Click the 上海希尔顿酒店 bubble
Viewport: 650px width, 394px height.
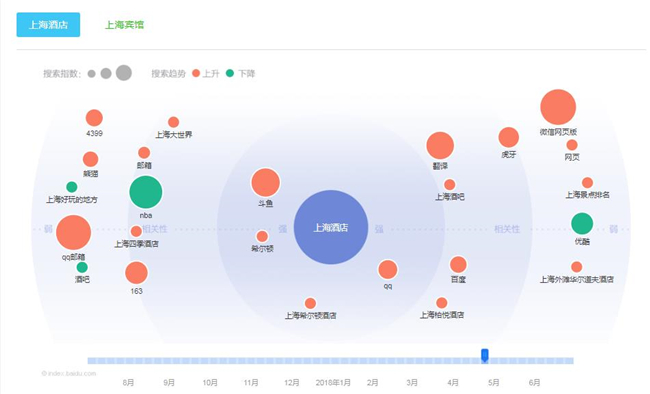tap(310, 304)
